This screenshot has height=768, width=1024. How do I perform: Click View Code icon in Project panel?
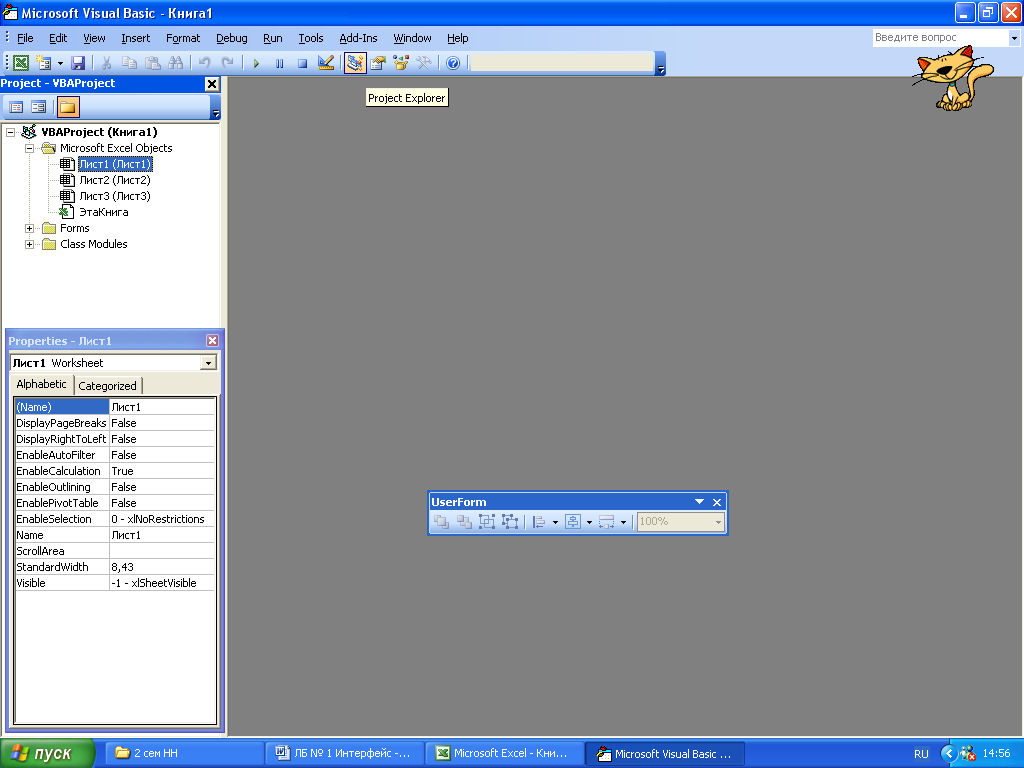coord(16,106)
